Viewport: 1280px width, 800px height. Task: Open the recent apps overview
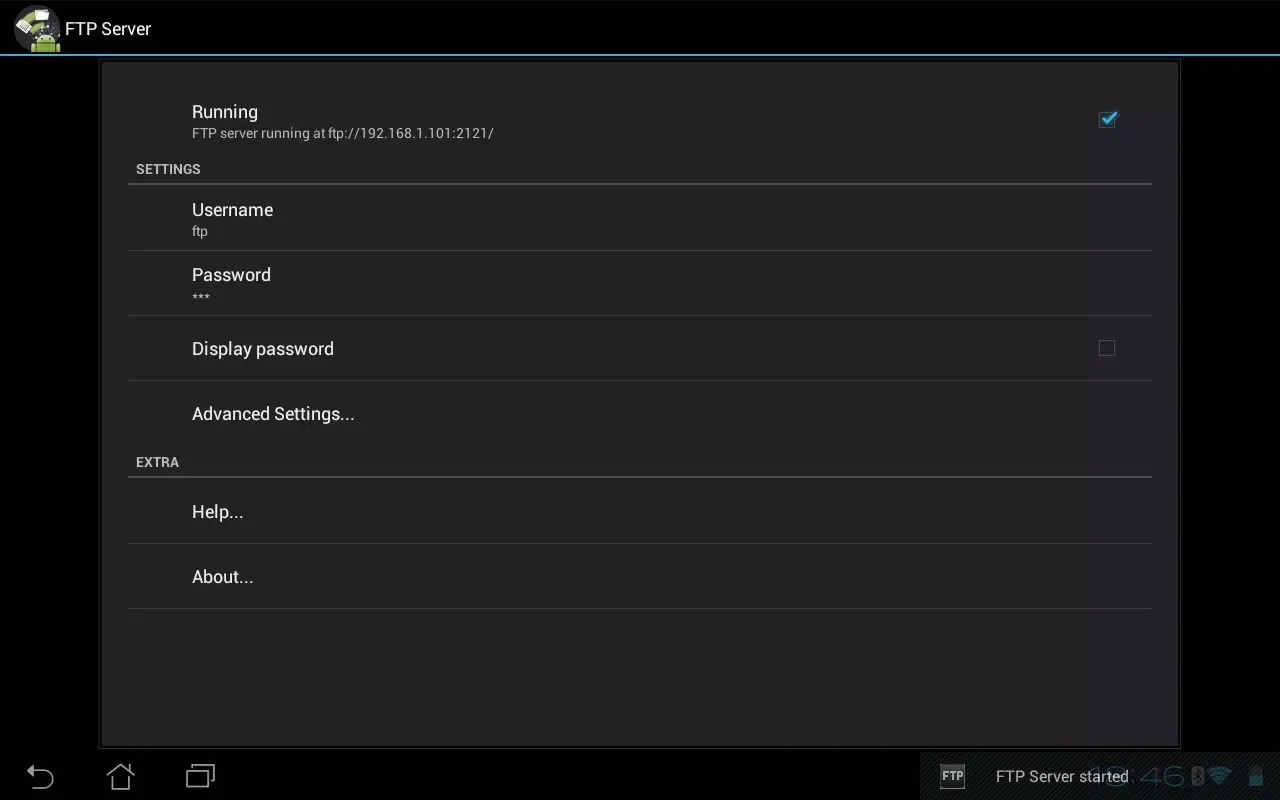click(200, 776)
